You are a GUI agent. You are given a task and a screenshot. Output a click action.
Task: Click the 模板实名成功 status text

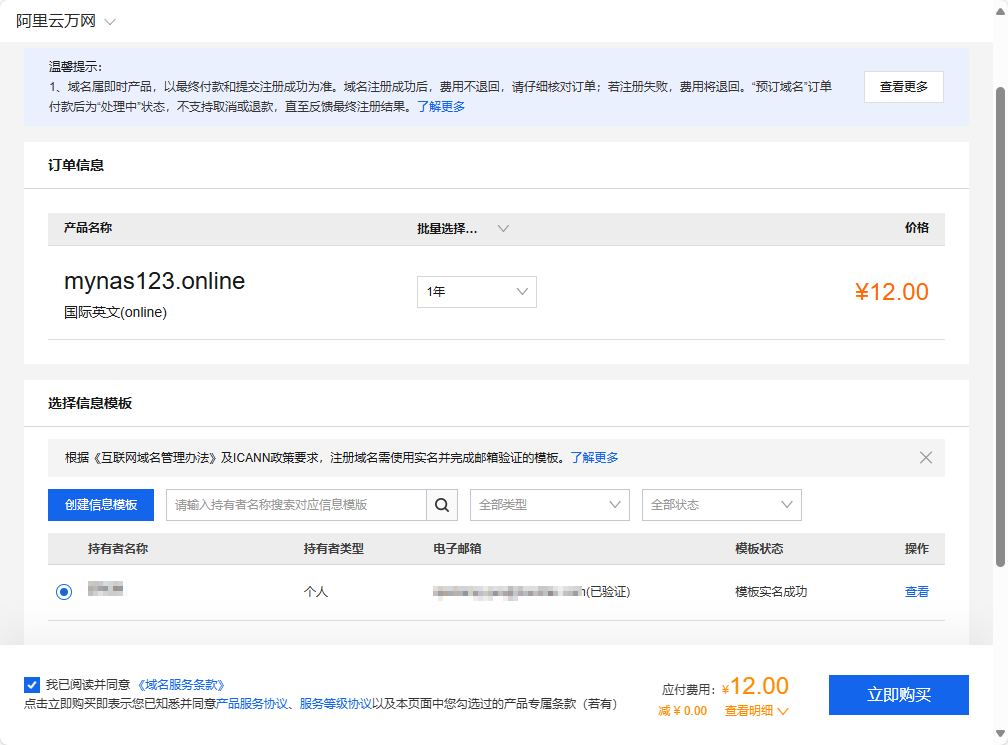771,591
